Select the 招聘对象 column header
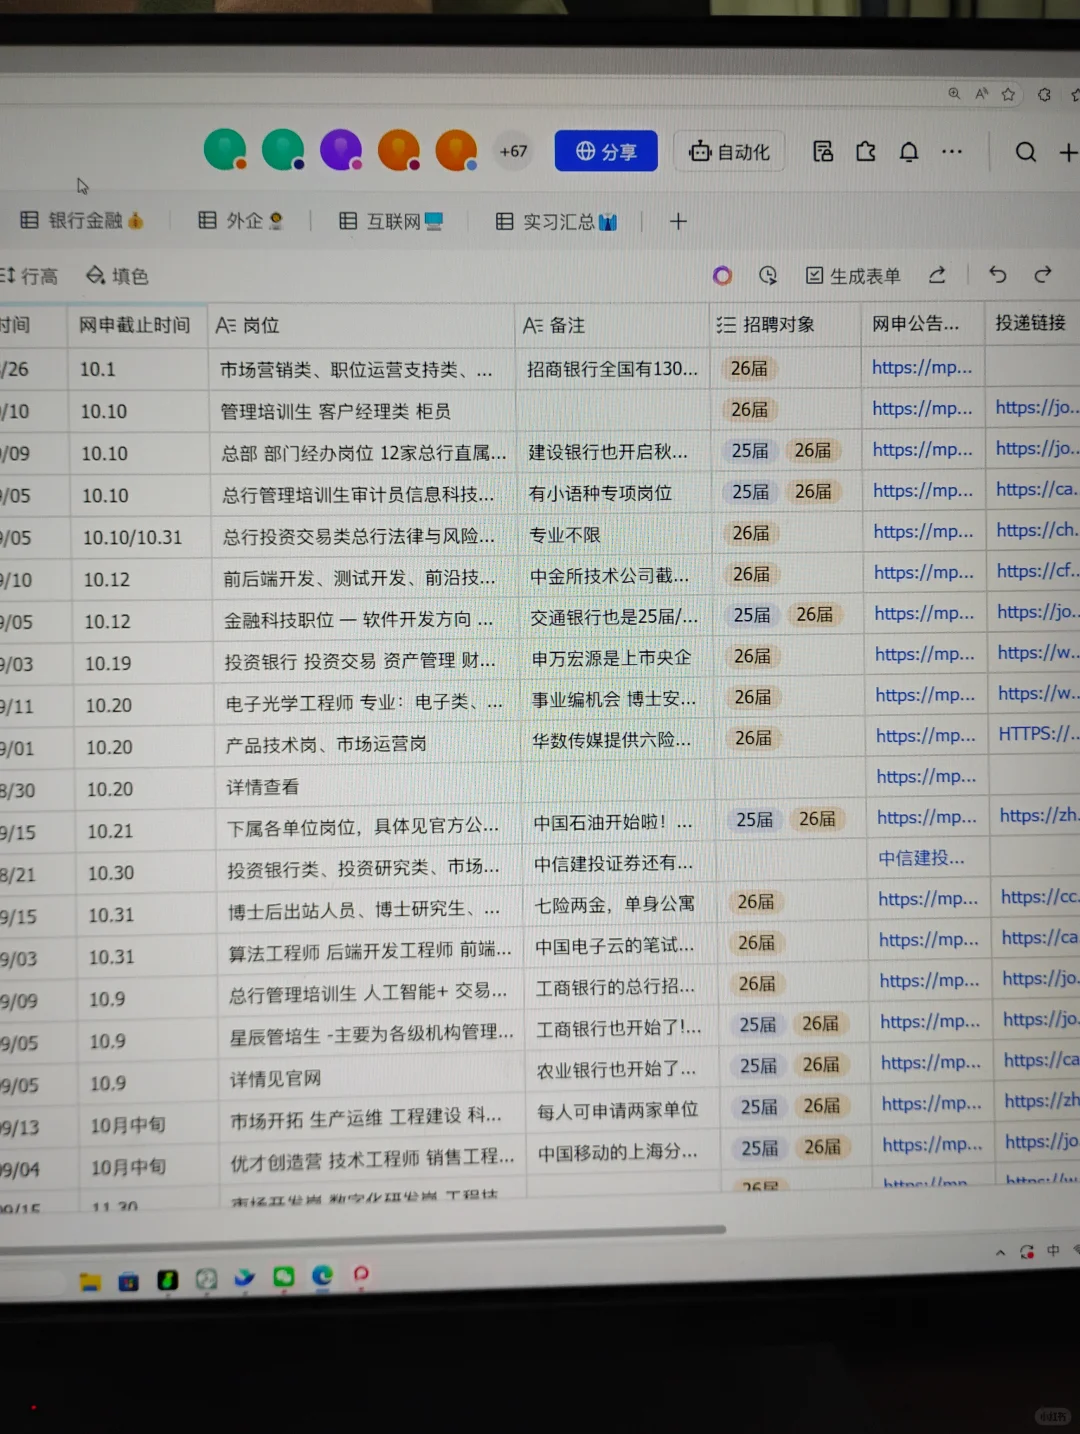1080x1434 pixels. click(785, 324)
